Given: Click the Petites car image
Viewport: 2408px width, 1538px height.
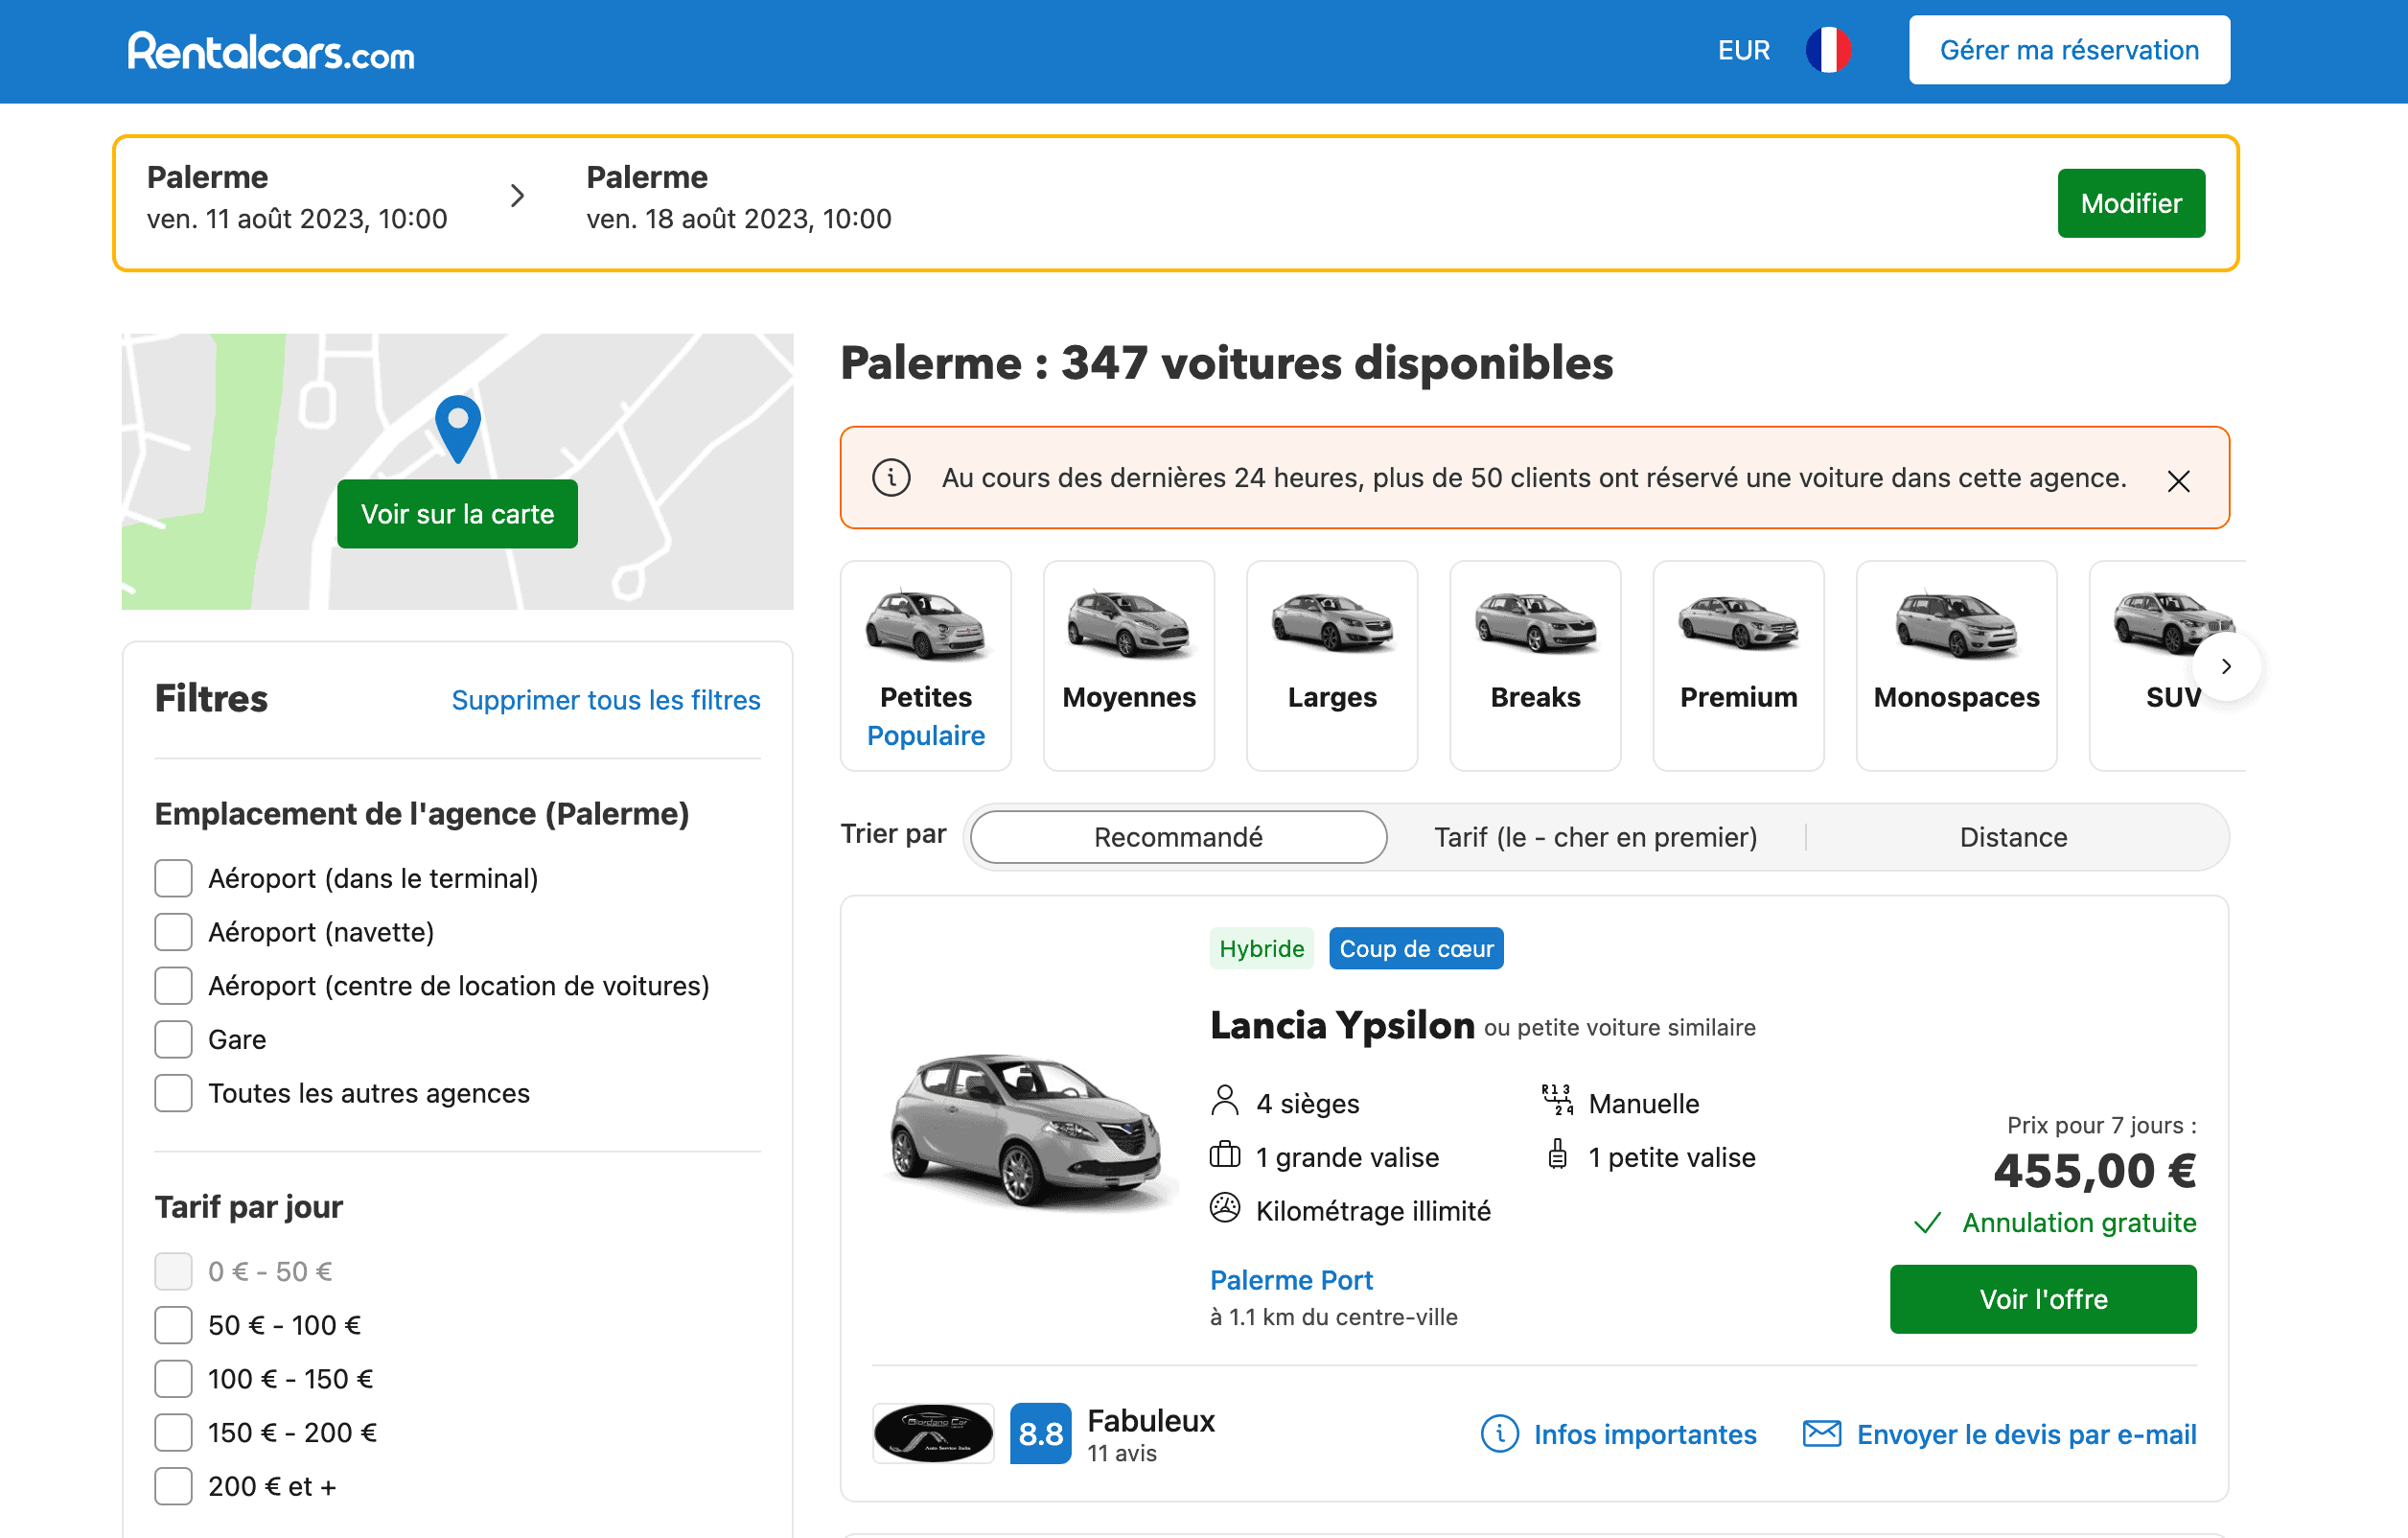Looking at the screenshot, I should [926, 624].
